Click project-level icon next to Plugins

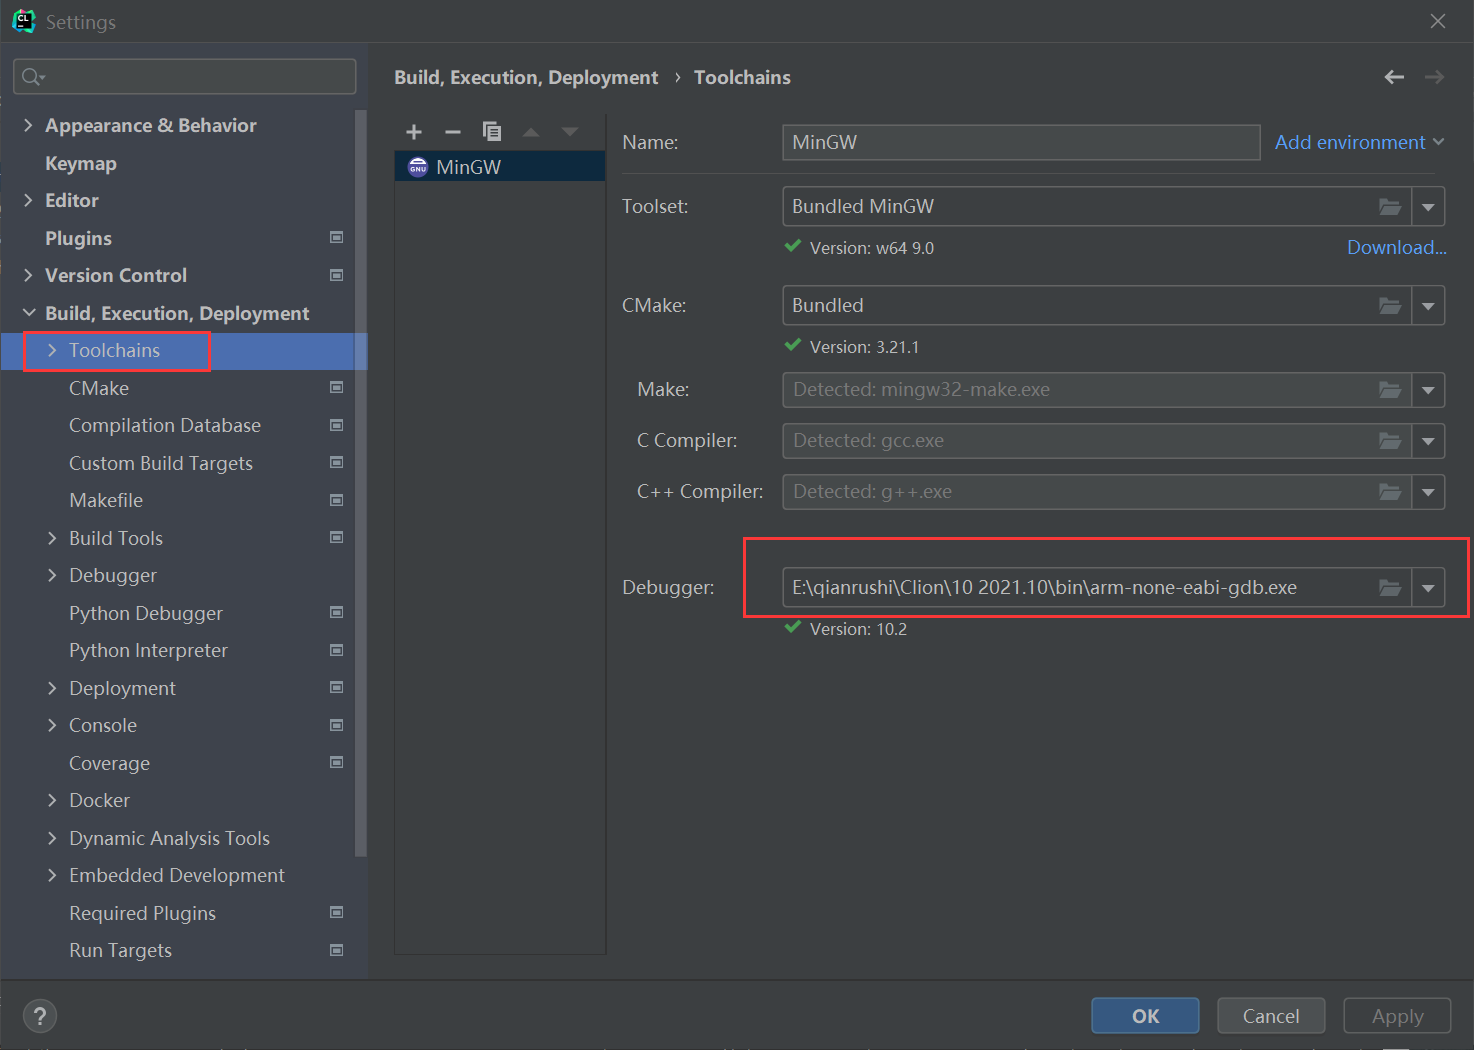(337, 237)
